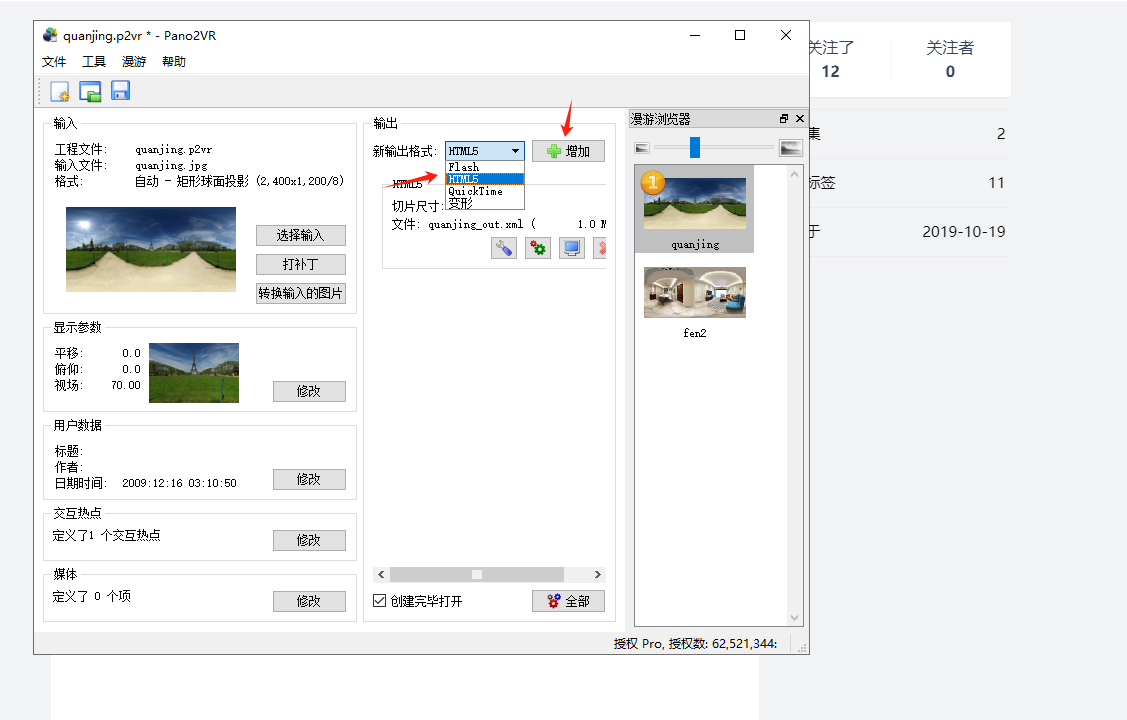
Task: Click the monitor preview output icon
Action: (x=572, y=248)
